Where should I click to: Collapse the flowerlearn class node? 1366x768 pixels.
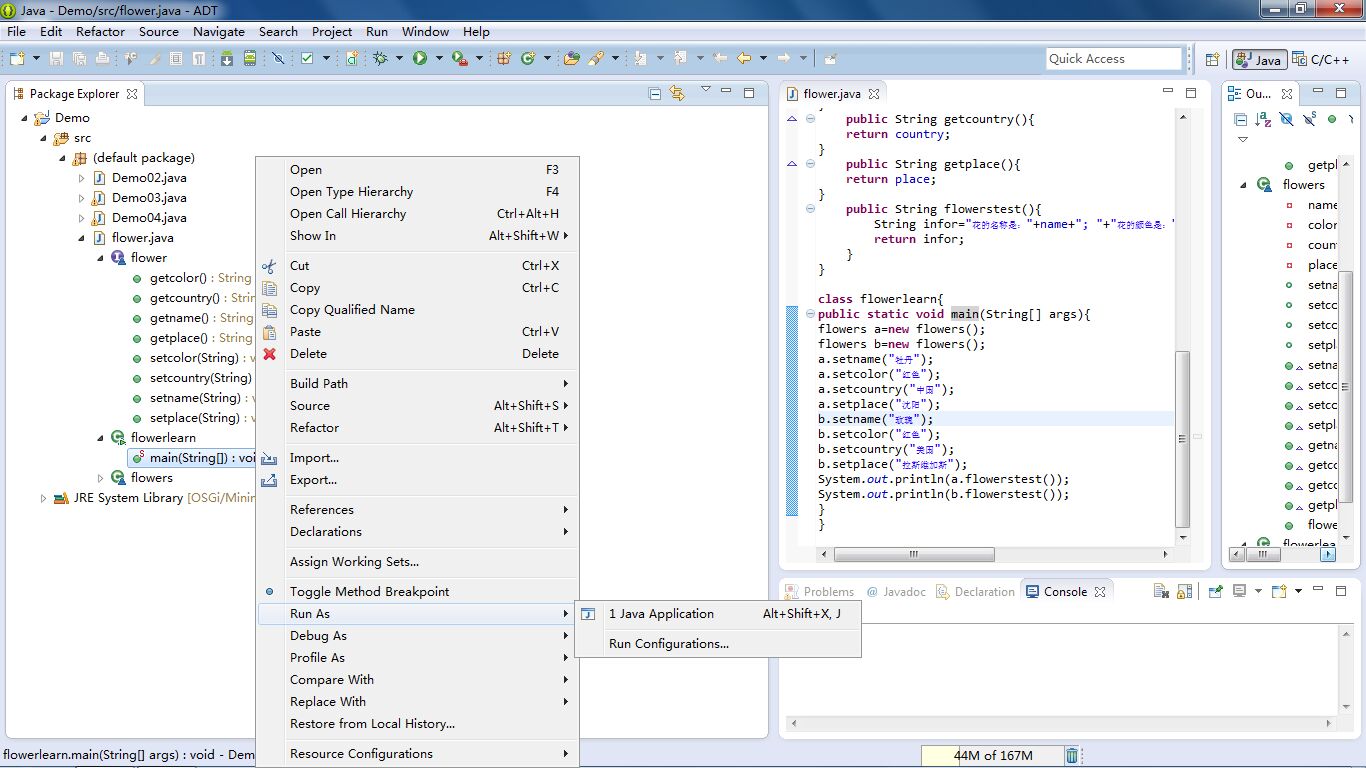101,438
